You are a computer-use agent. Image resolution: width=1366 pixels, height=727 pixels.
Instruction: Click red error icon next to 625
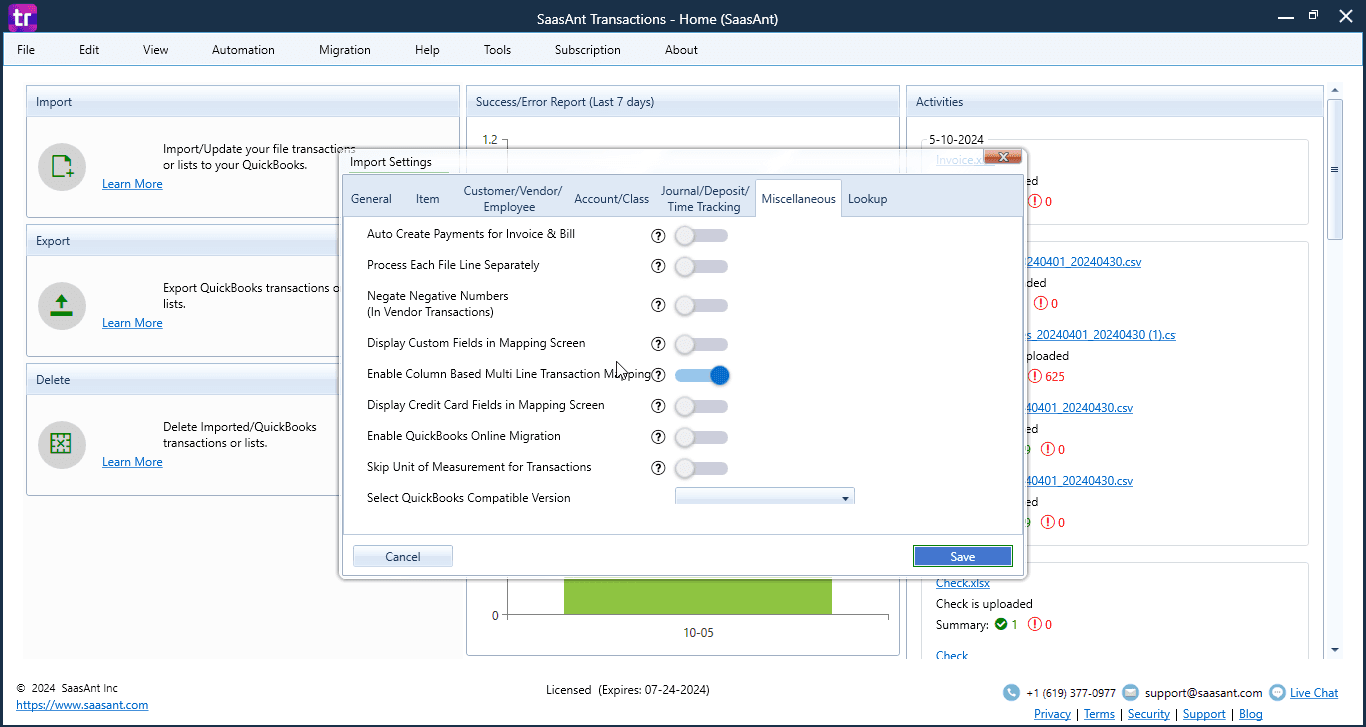pyautogui.click(x=1035, y=377)
